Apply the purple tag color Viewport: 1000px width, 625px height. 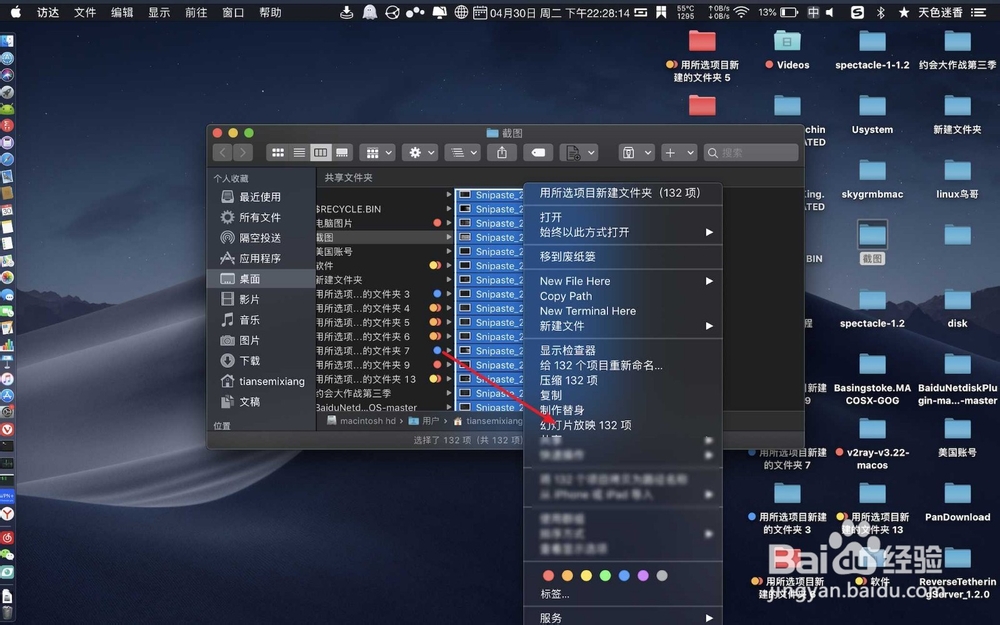[x=643, y=576]
